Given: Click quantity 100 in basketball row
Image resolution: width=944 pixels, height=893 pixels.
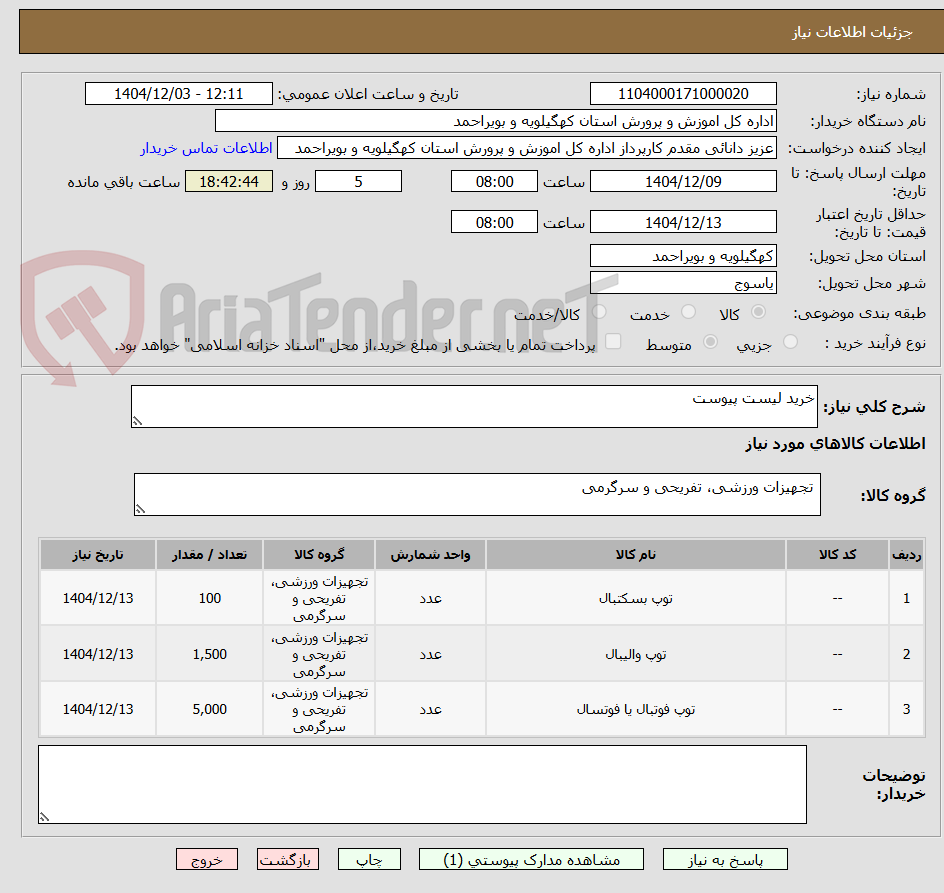Looking at the screenshot, I should pyautogui.click(x=210, y=599).
